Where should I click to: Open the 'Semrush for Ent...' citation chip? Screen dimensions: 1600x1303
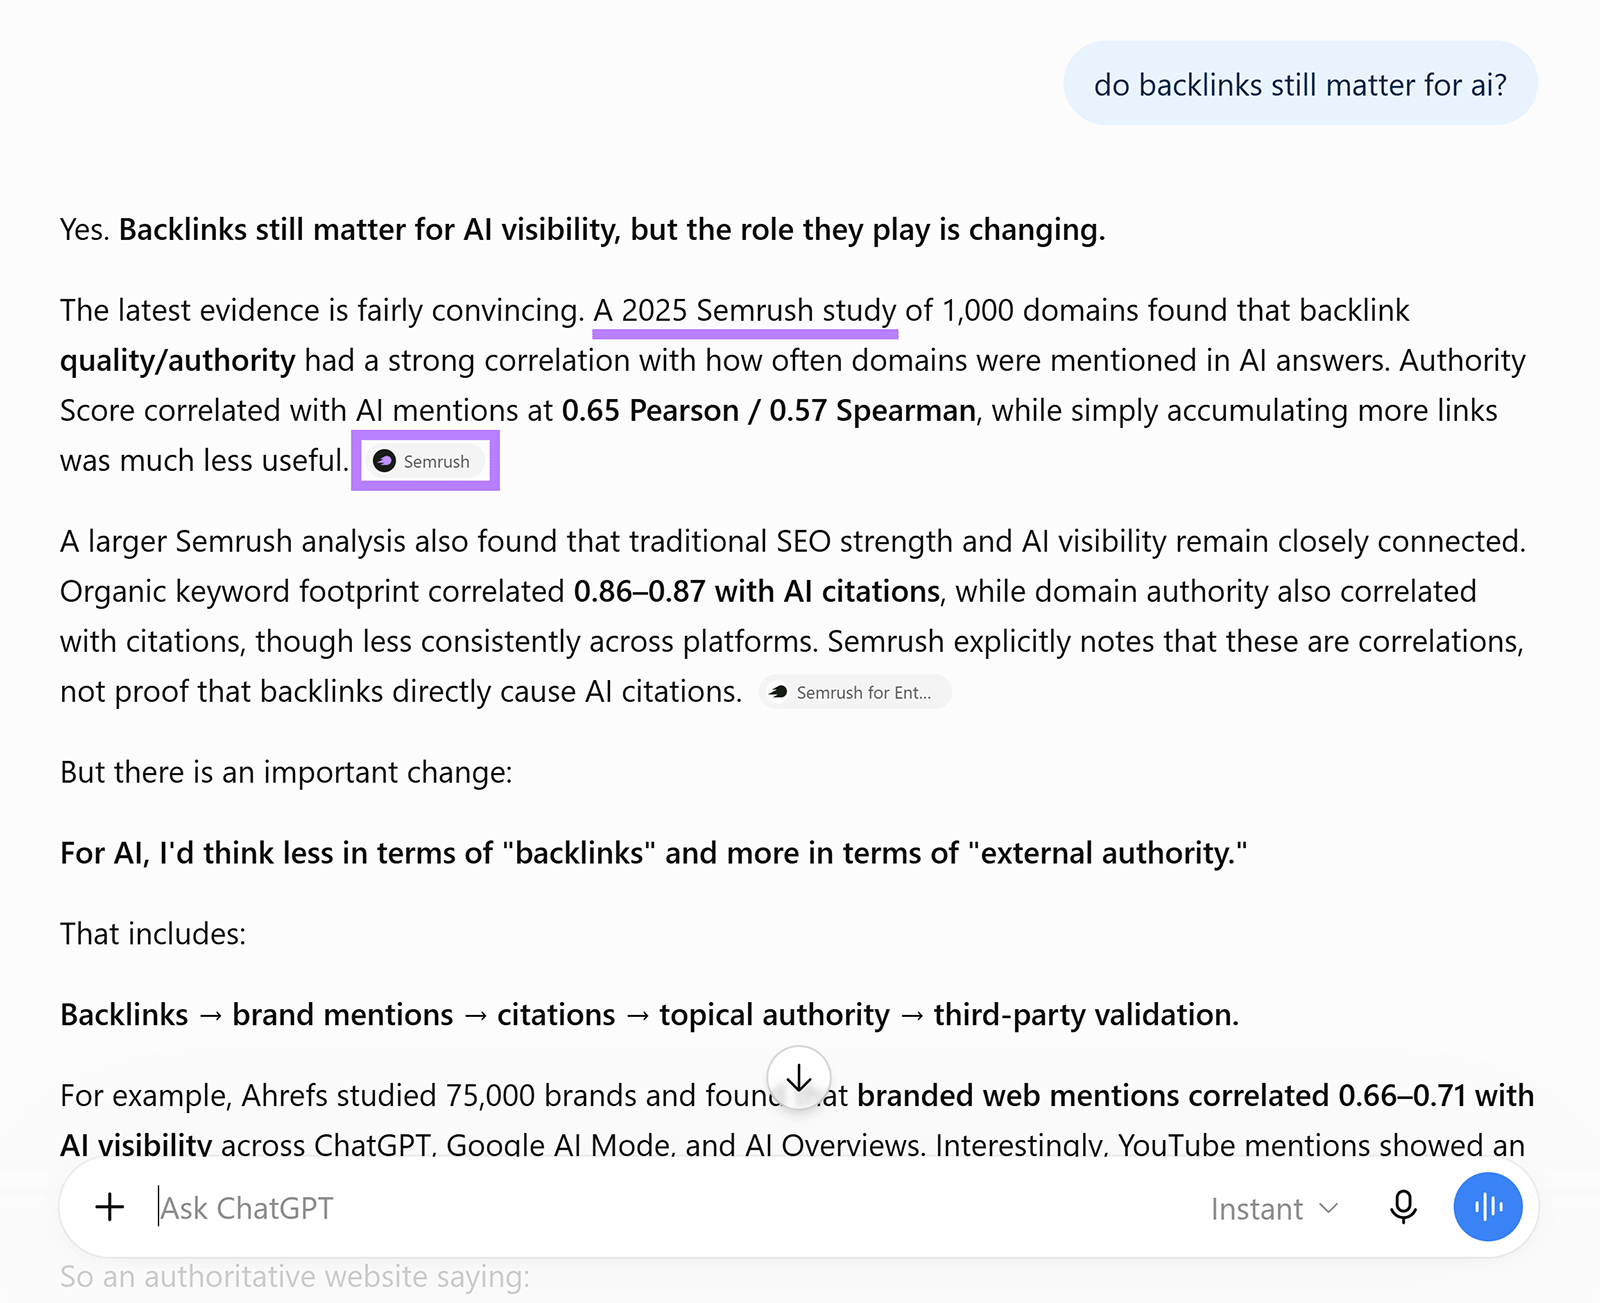(855, 692)
